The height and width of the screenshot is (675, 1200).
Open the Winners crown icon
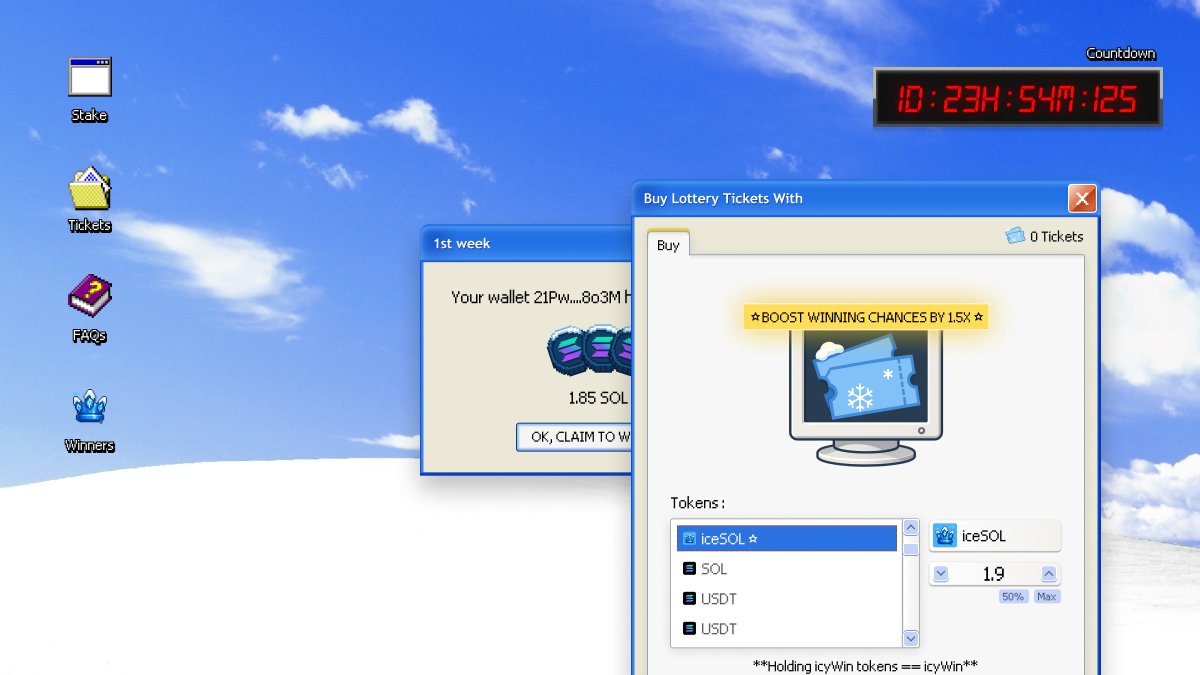pos(89,407)
